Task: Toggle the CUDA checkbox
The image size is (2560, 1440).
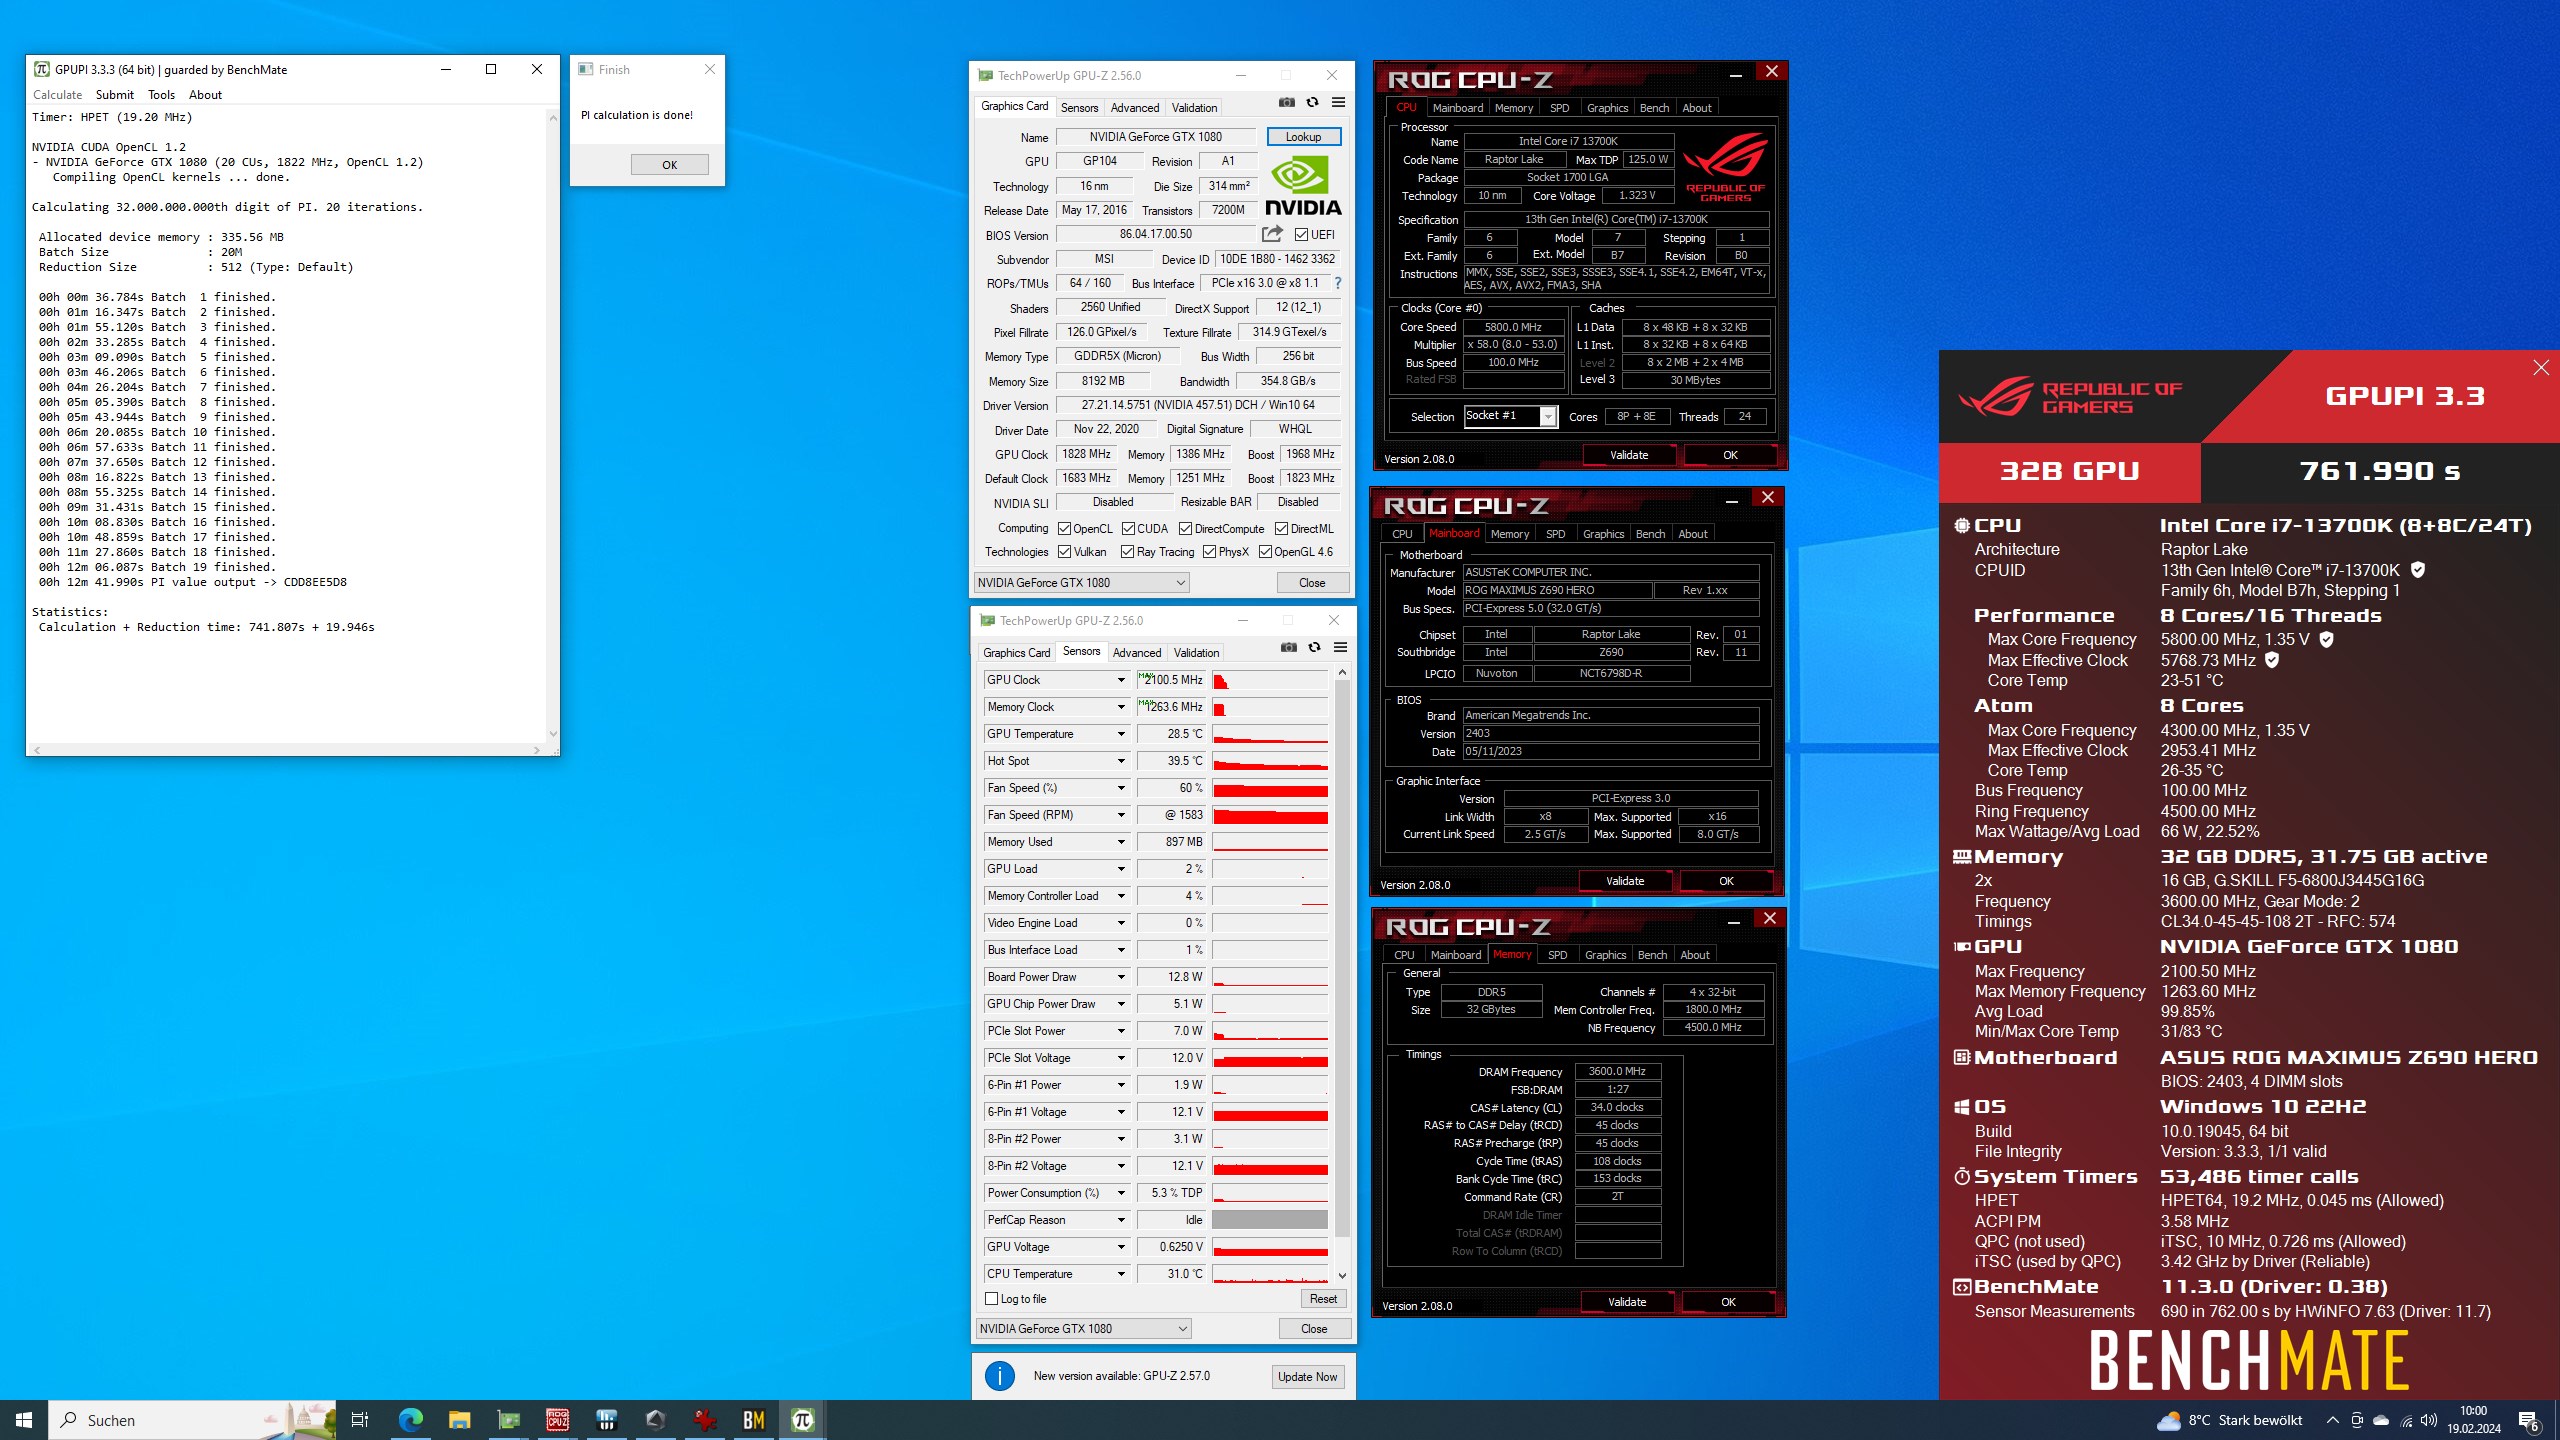Action: point(1129,529)
